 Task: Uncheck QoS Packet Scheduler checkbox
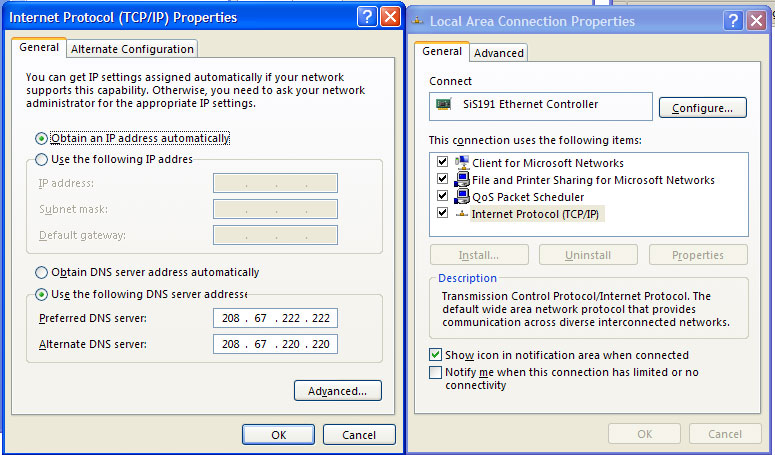(442, 196)
